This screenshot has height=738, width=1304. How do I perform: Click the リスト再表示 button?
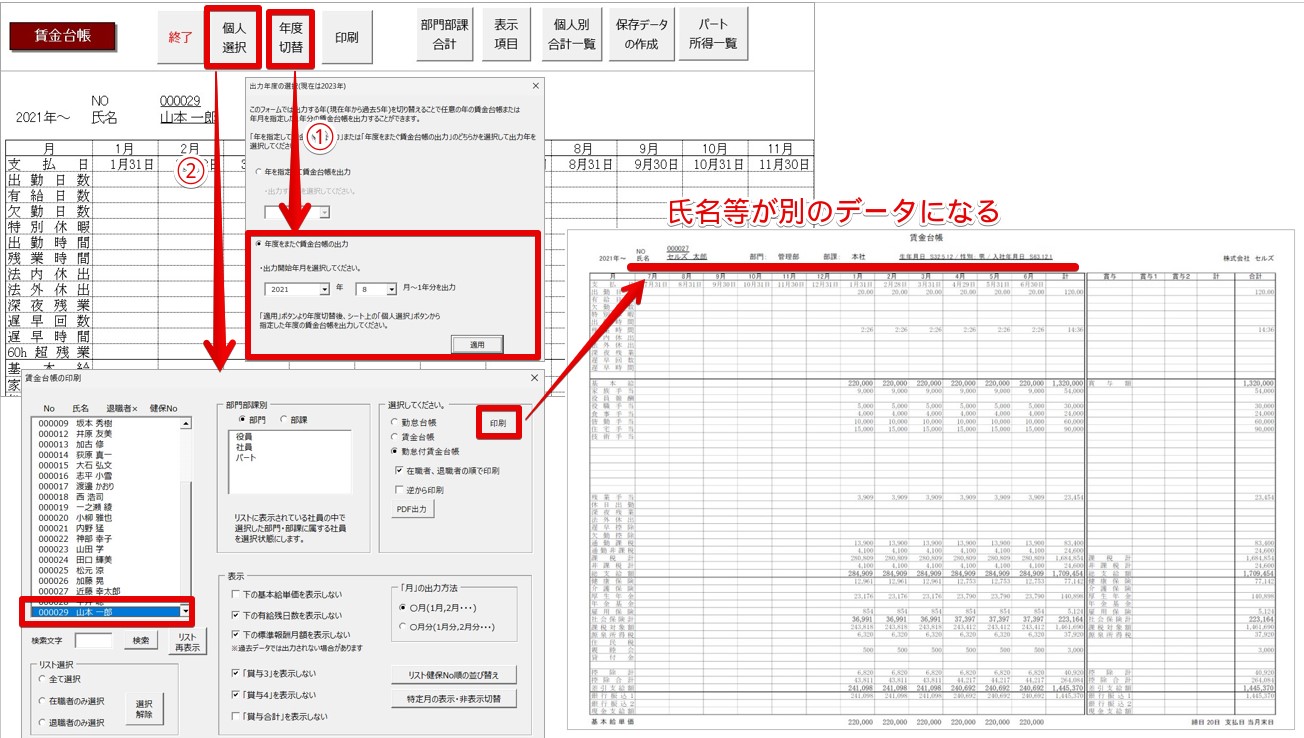click(x=187, y=642)
